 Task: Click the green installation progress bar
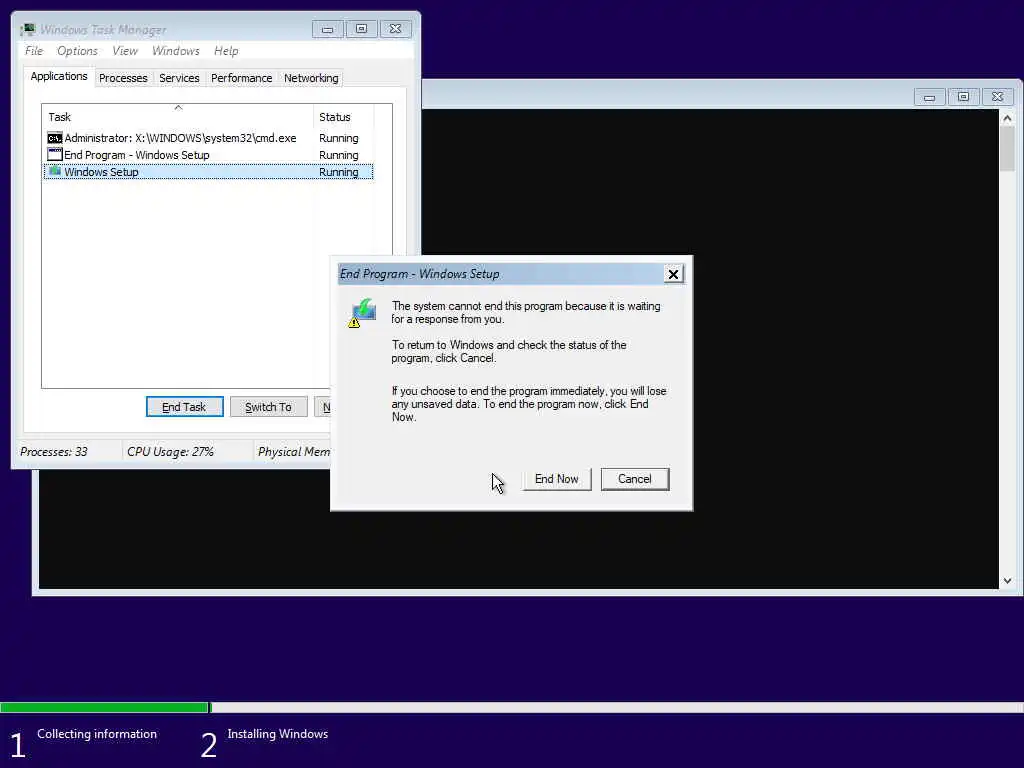point(104,707)
